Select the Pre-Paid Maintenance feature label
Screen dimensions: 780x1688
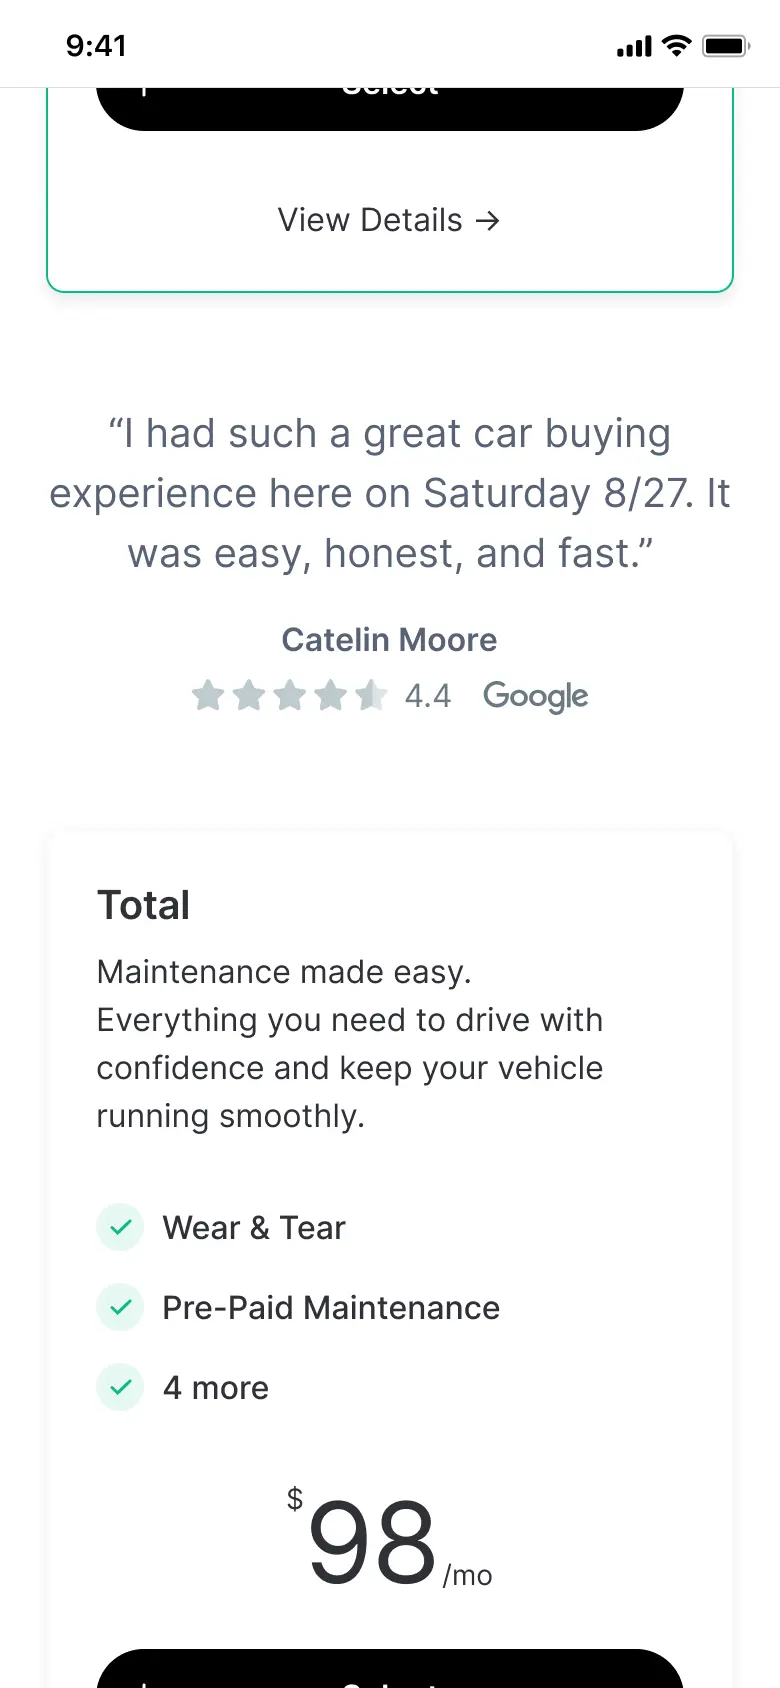(331, 1308)
